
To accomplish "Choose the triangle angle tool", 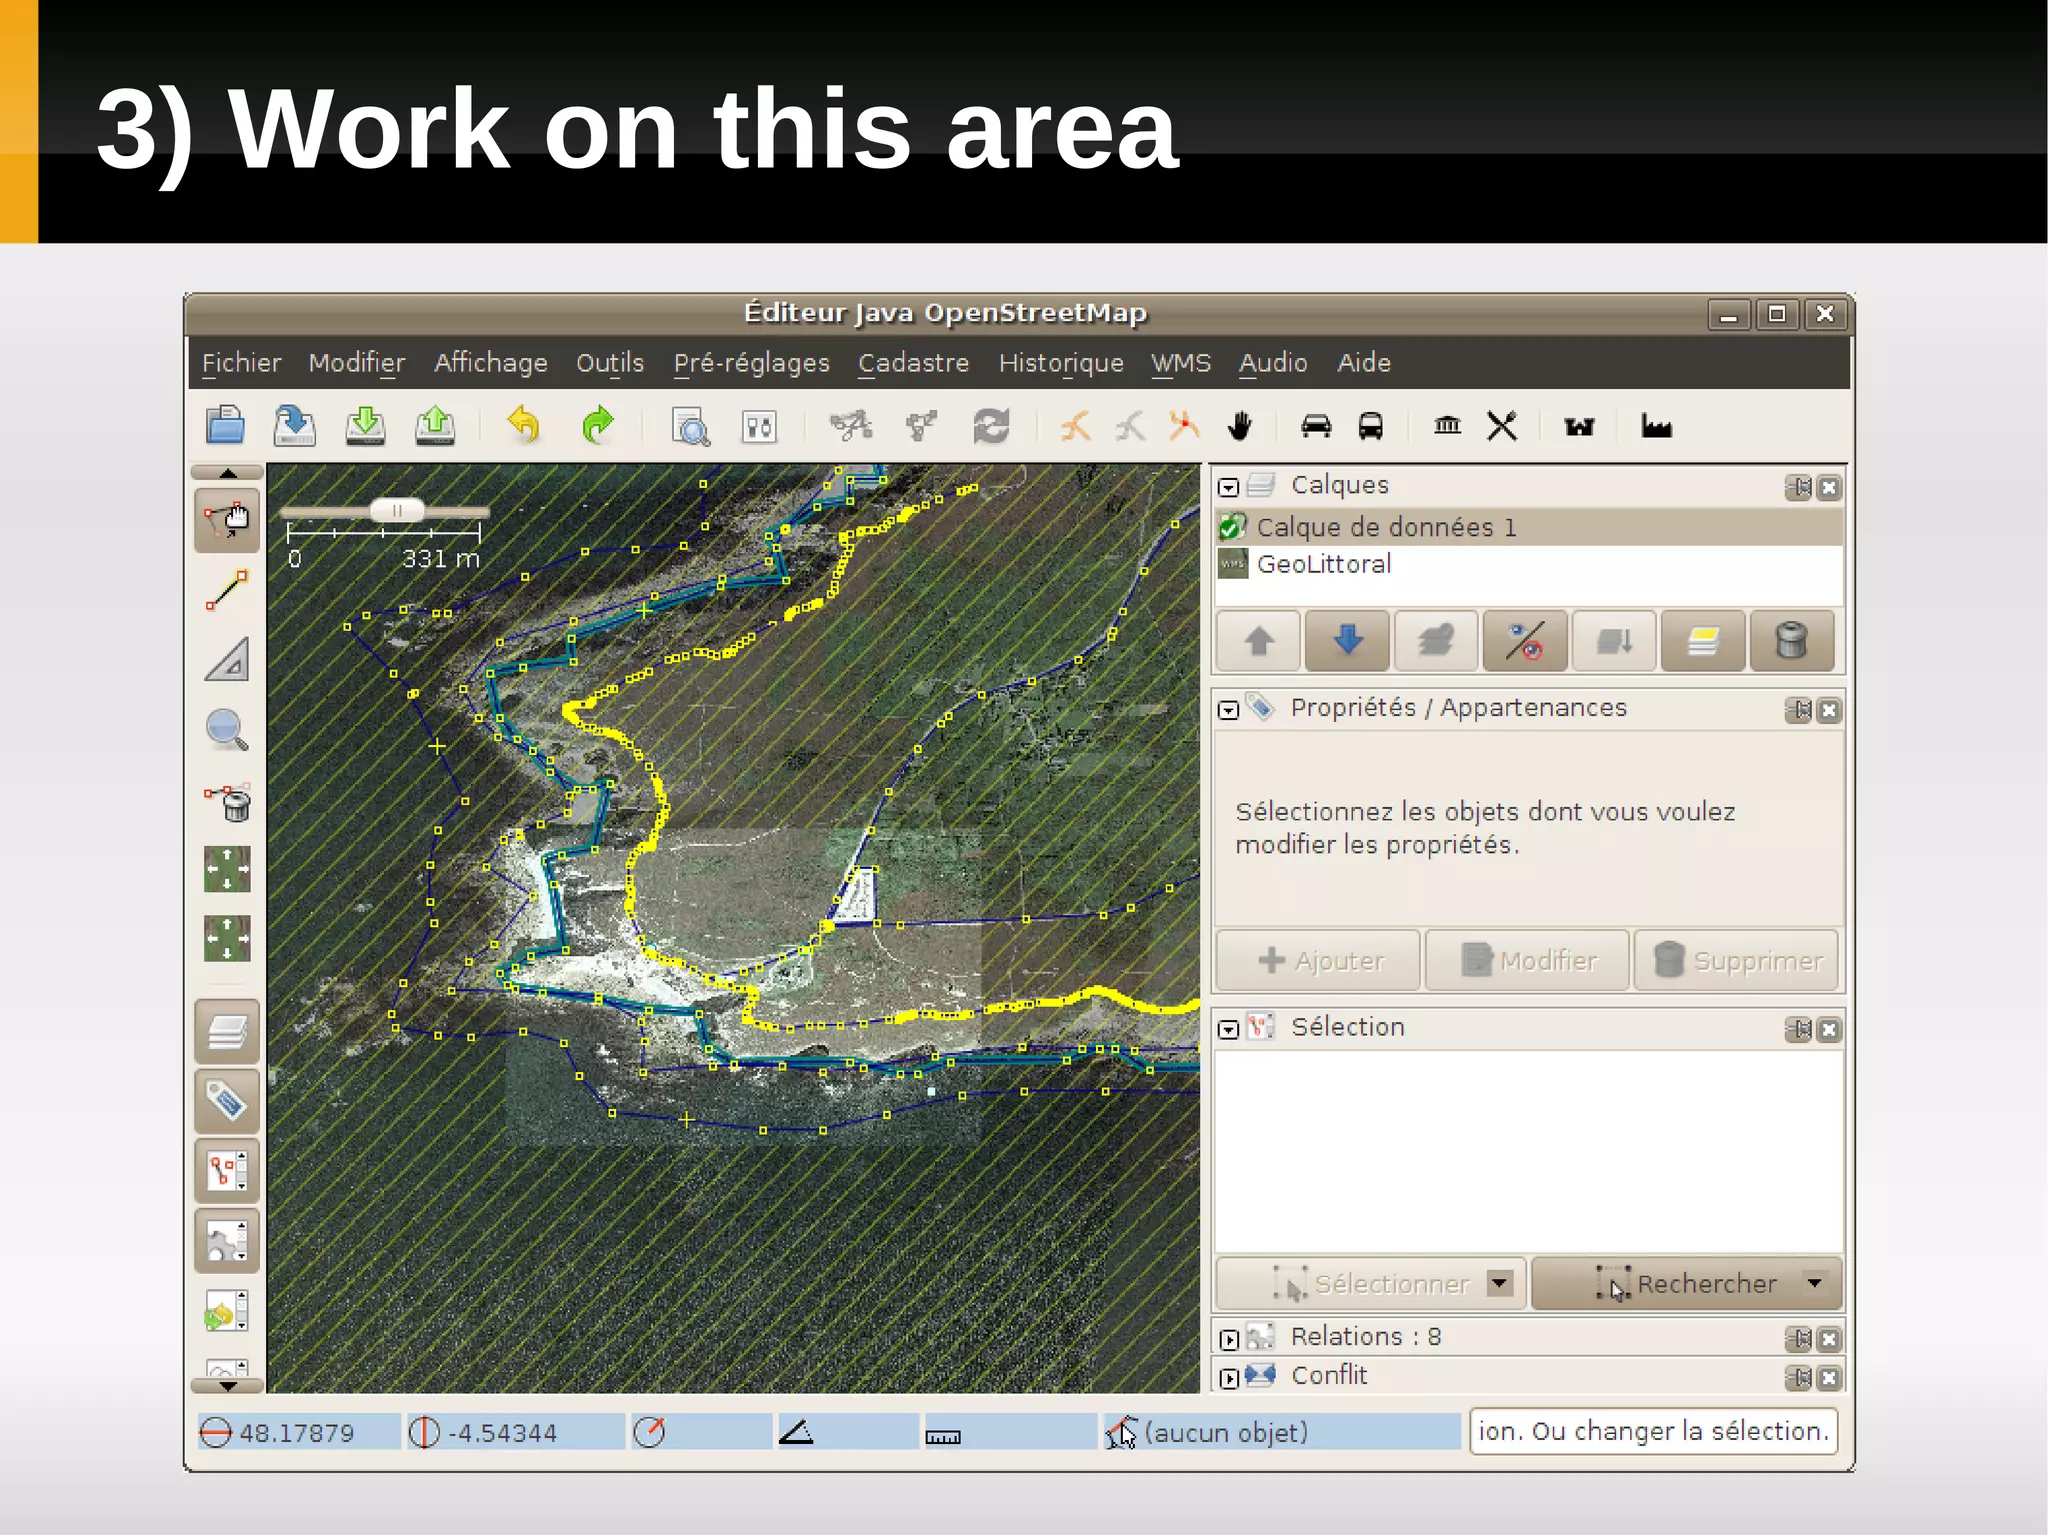I will tap(227, 660).
